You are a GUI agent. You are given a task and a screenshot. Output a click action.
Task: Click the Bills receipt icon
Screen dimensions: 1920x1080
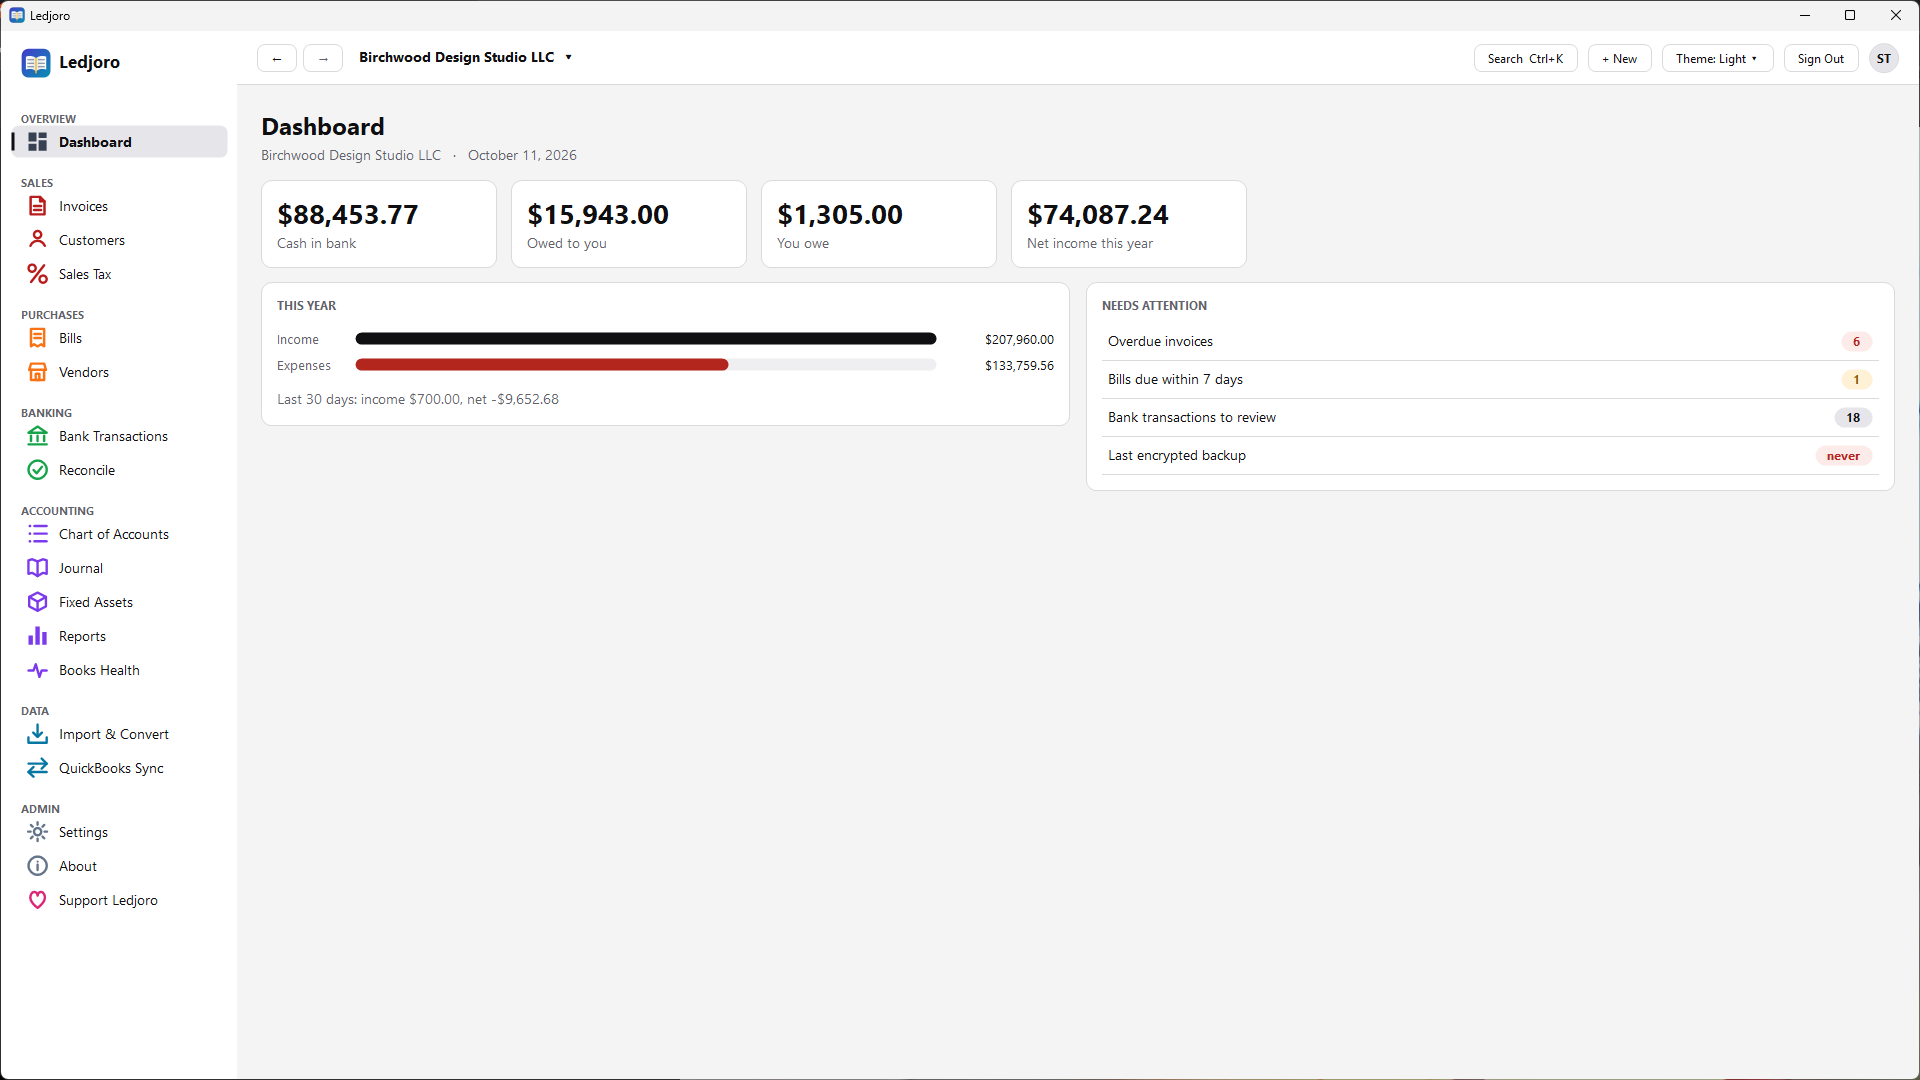click(37, 338)
